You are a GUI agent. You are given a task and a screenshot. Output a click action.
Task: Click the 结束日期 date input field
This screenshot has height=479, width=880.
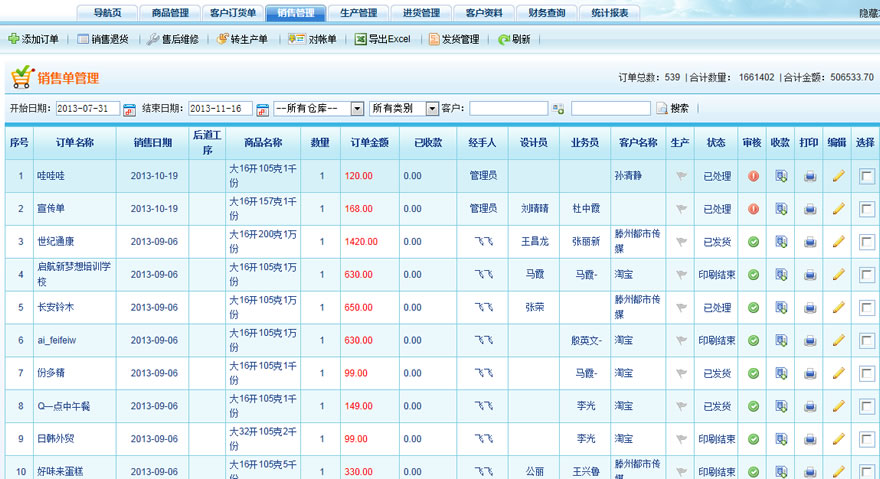tap(221, 108)
